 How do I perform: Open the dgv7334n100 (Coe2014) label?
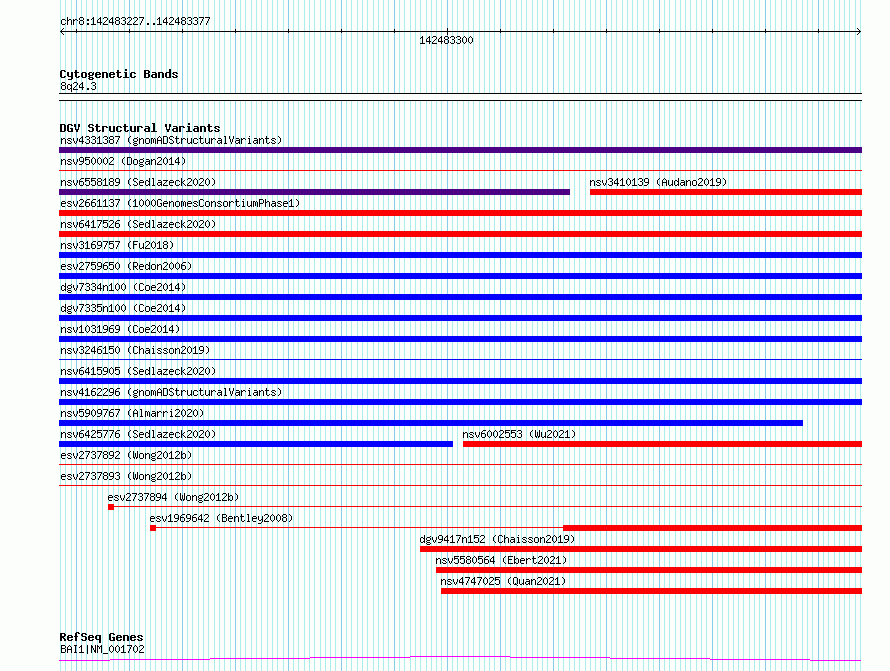(123, 287)
